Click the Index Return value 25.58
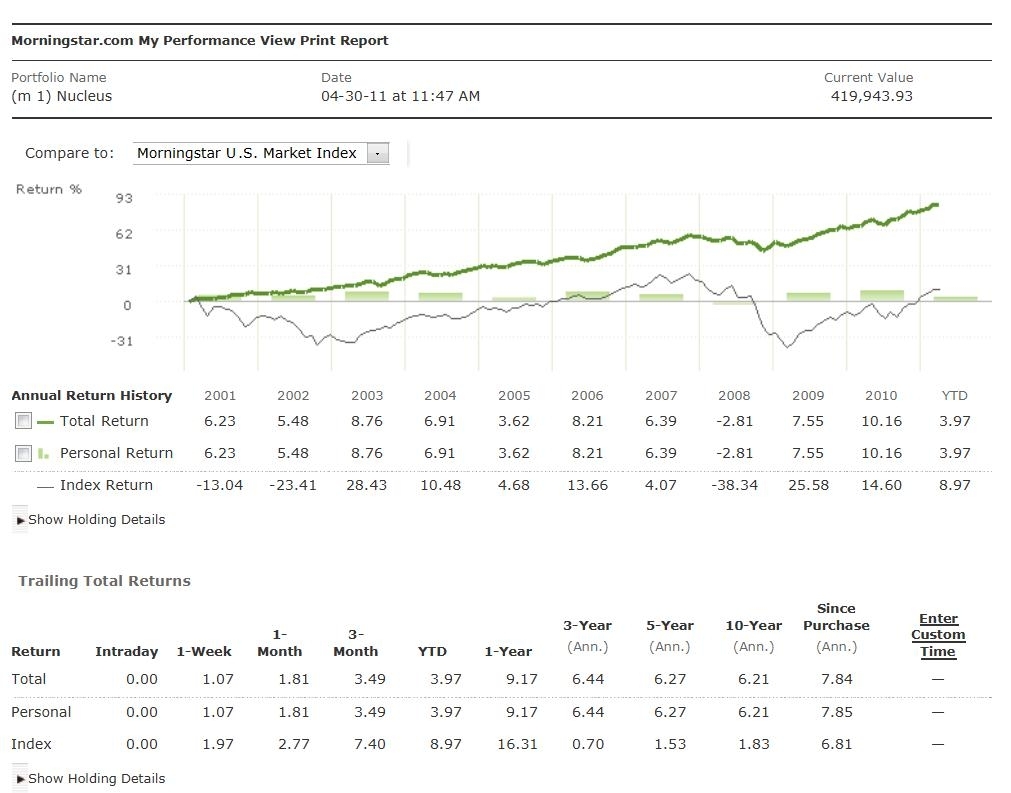 click(809, 485)
